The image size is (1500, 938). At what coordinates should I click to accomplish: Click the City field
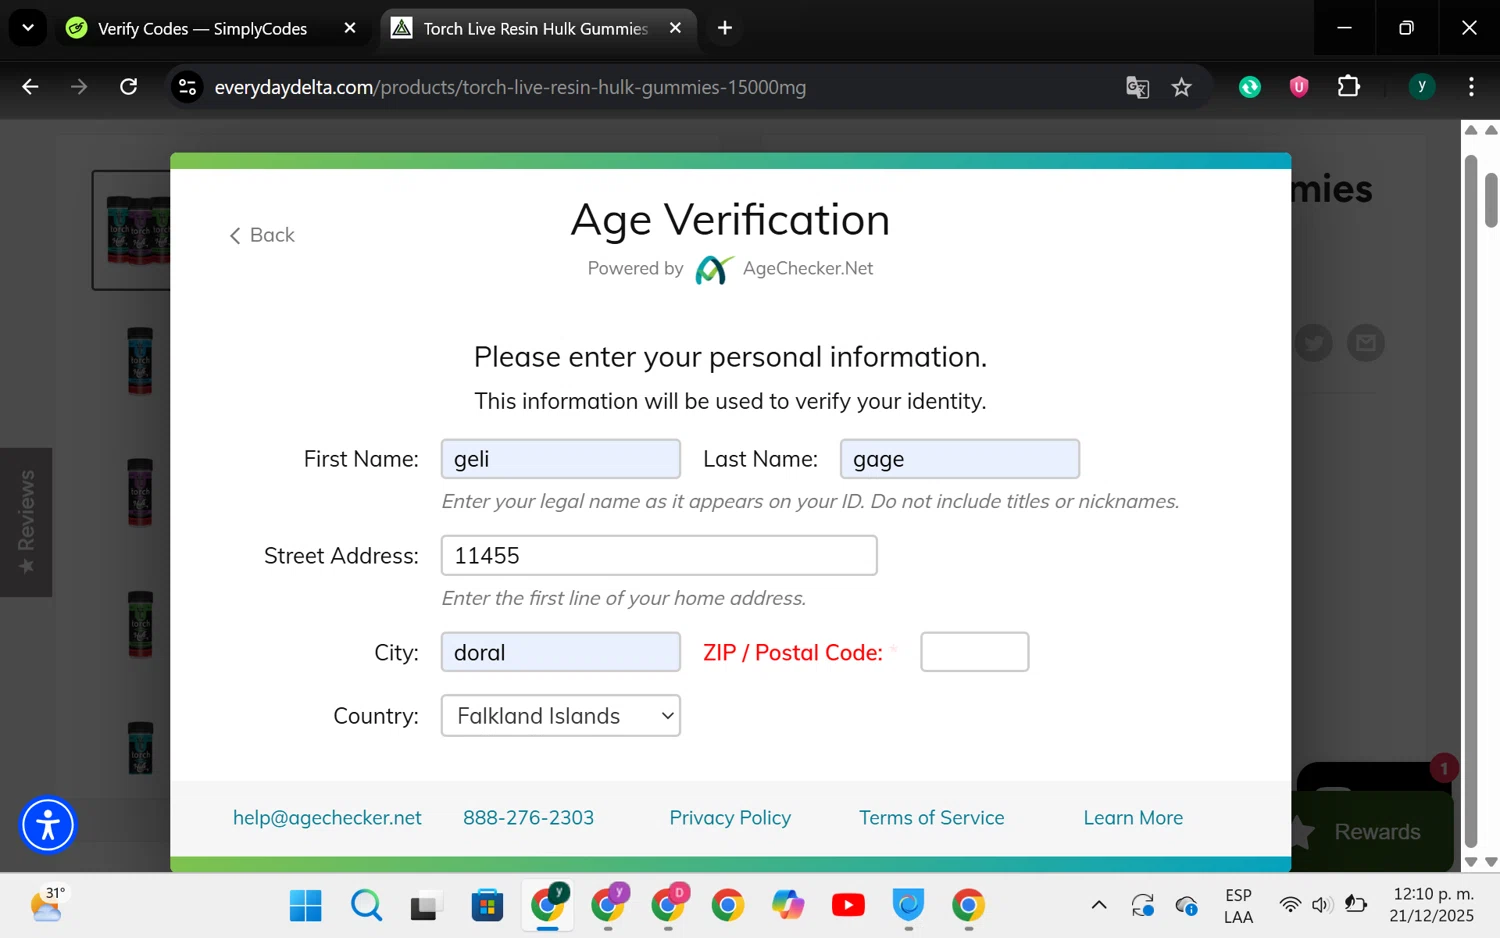tap(561, 652)
